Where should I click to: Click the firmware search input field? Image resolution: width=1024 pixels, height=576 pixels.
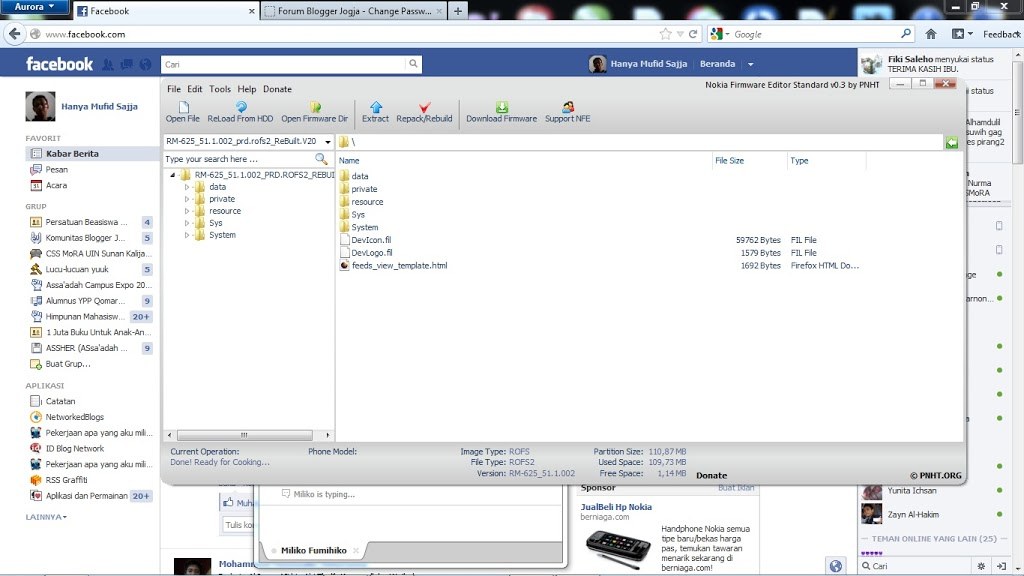coord(238,159)
